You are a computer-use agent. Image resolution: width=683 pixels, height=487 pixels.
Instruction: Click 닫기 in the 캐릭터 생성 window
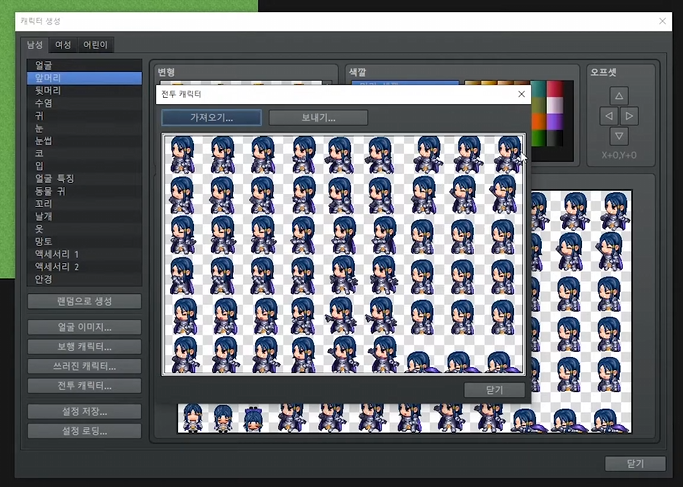tap(636, 464)
